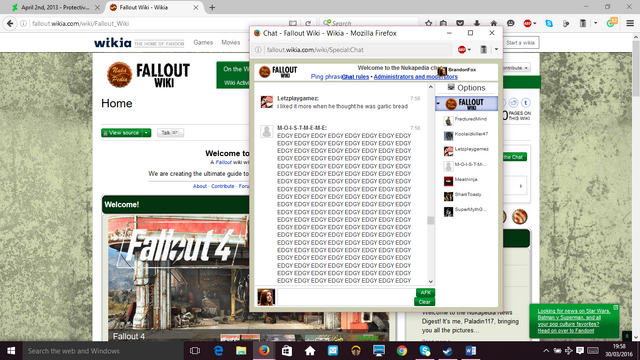This screenshot has height=360, width=640.
Task: Open the Firefox hamburger menu
Action: coord(630,24)
